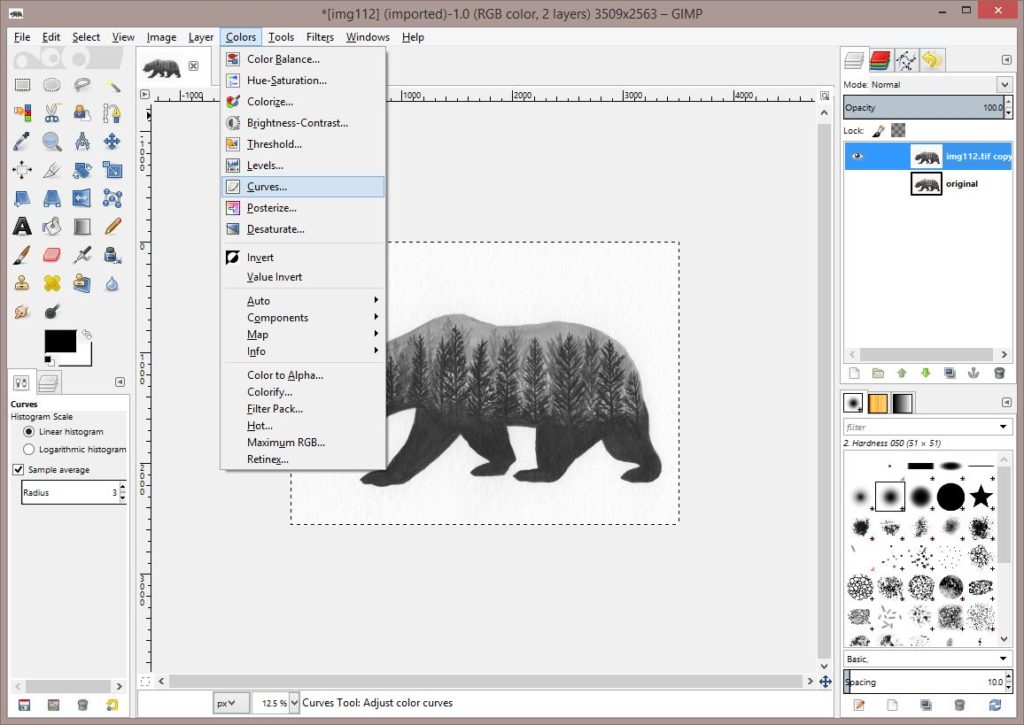Activate the Measure compass tool
The width and height of the screenshot is (1024, 725).
pyautogui.click(x=82, y=141)
